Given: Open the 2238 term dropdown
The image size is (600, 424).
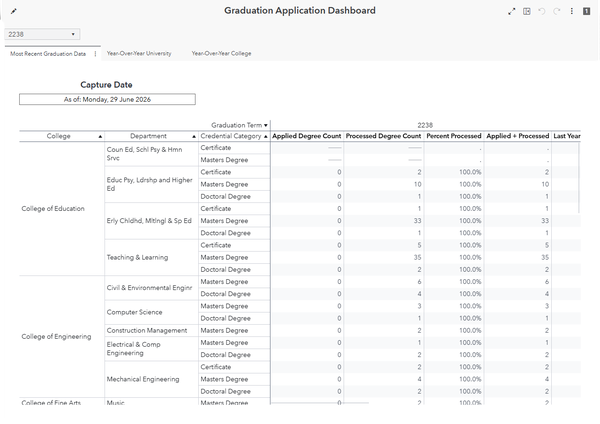Looking at the screenshot, I should pos(42,34).
